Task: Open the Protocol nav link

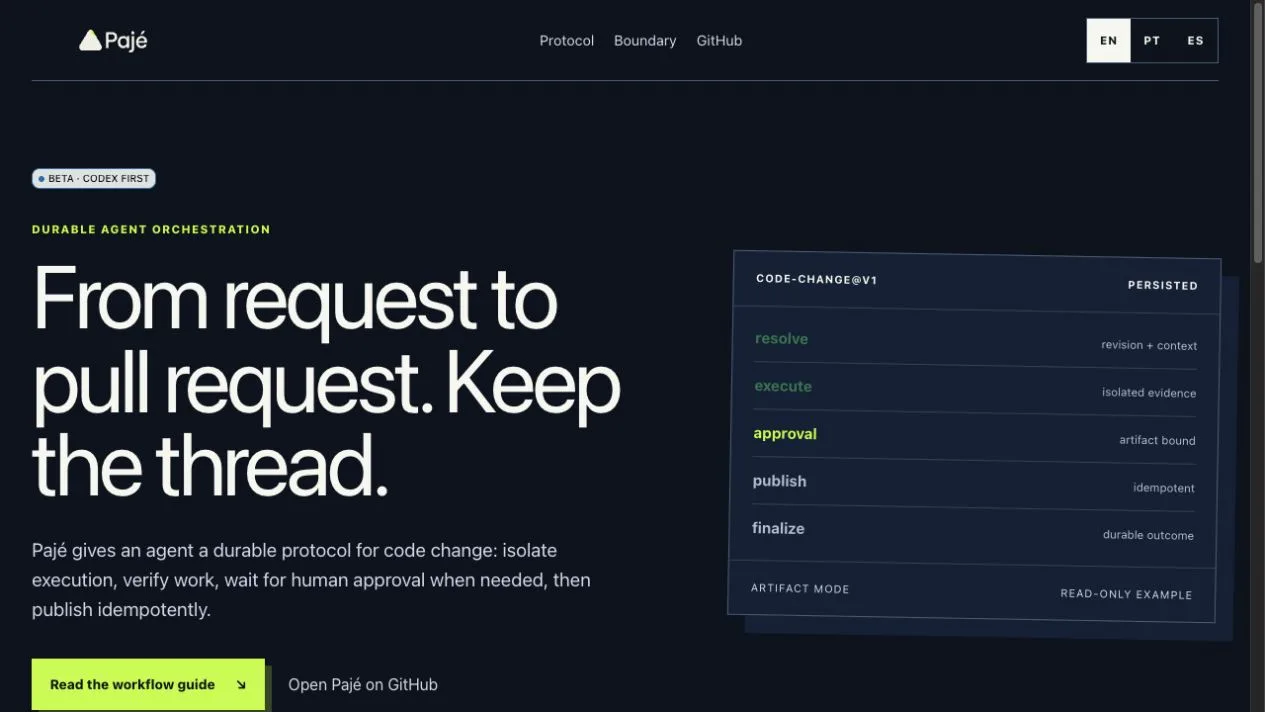Action: (x=567, y=41)
